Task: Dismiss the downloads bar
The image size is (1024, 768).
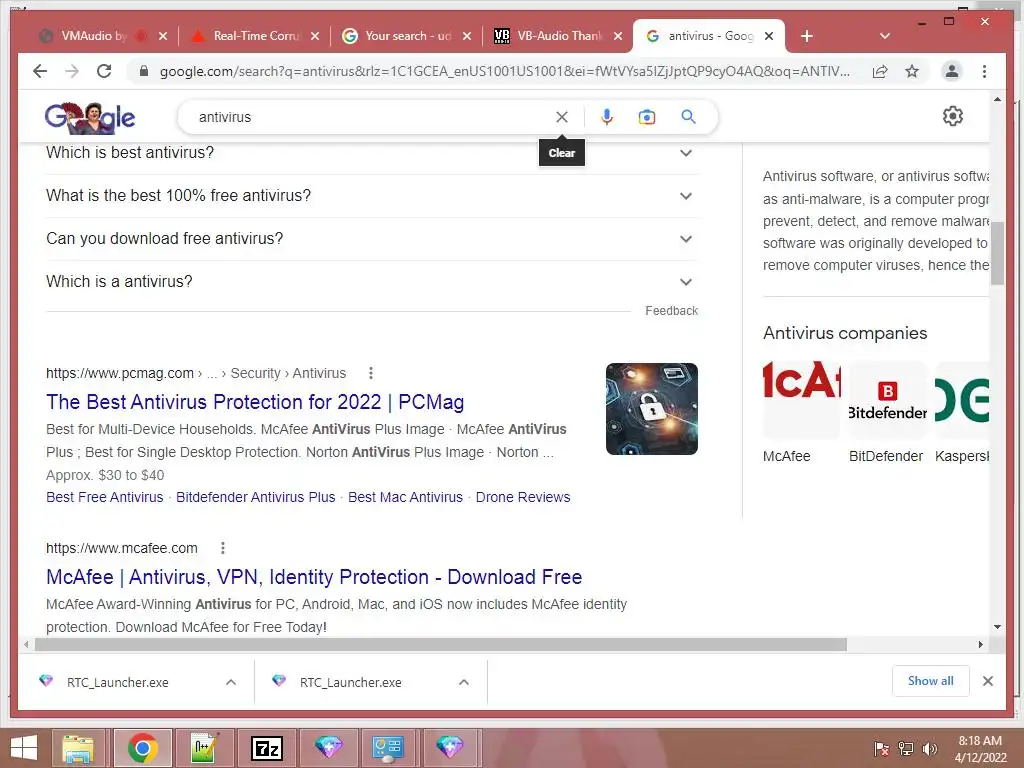Action: click(987, 681)
